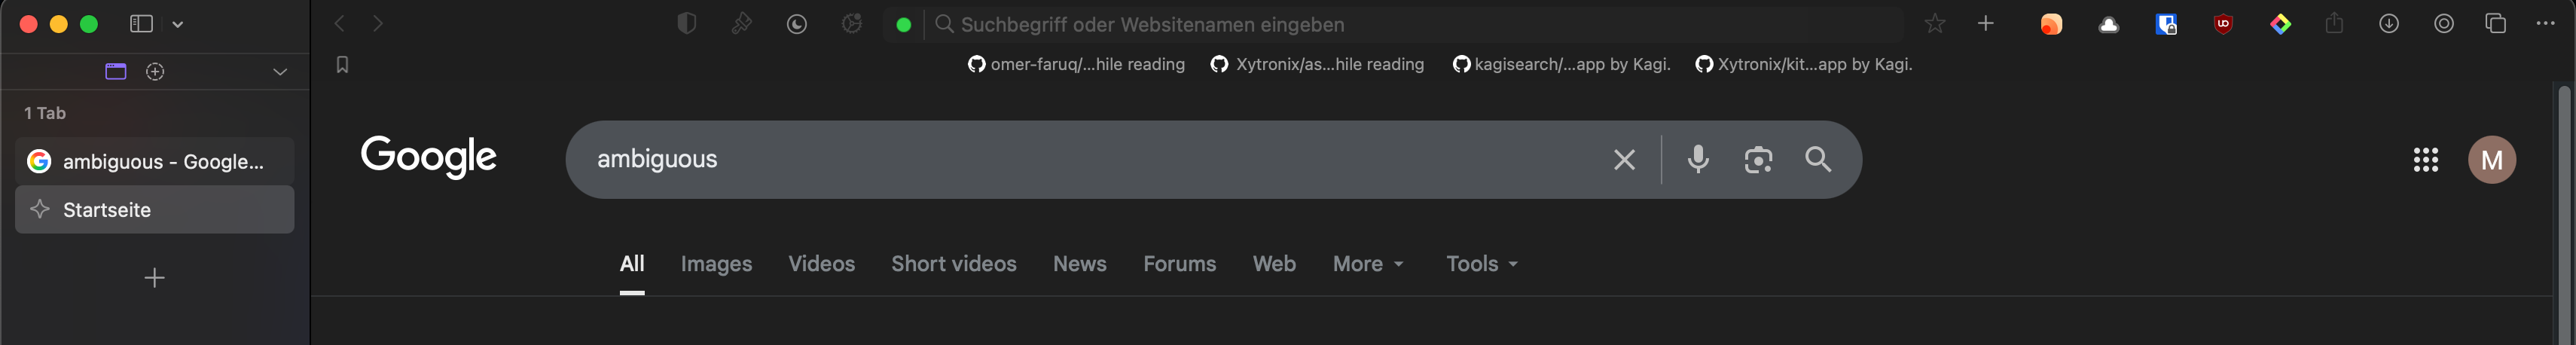Click the Google voice search microphone
The image size is (2576, 345).
click(x=1698, y=159)
